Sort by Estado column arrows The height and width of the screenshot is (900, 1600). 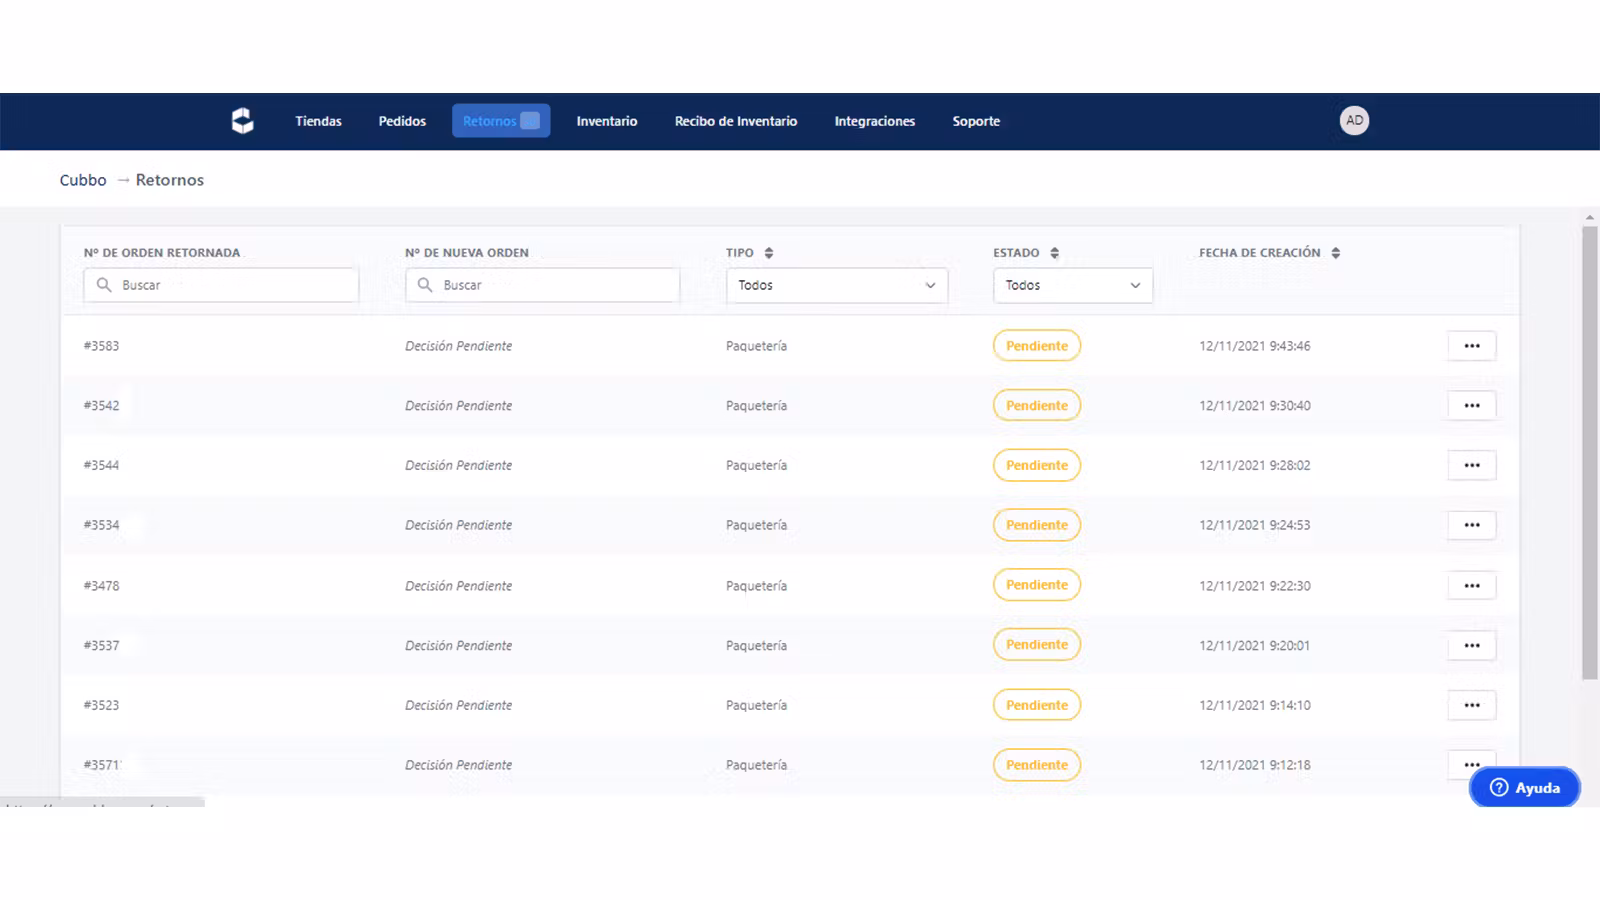[1054, 253]
